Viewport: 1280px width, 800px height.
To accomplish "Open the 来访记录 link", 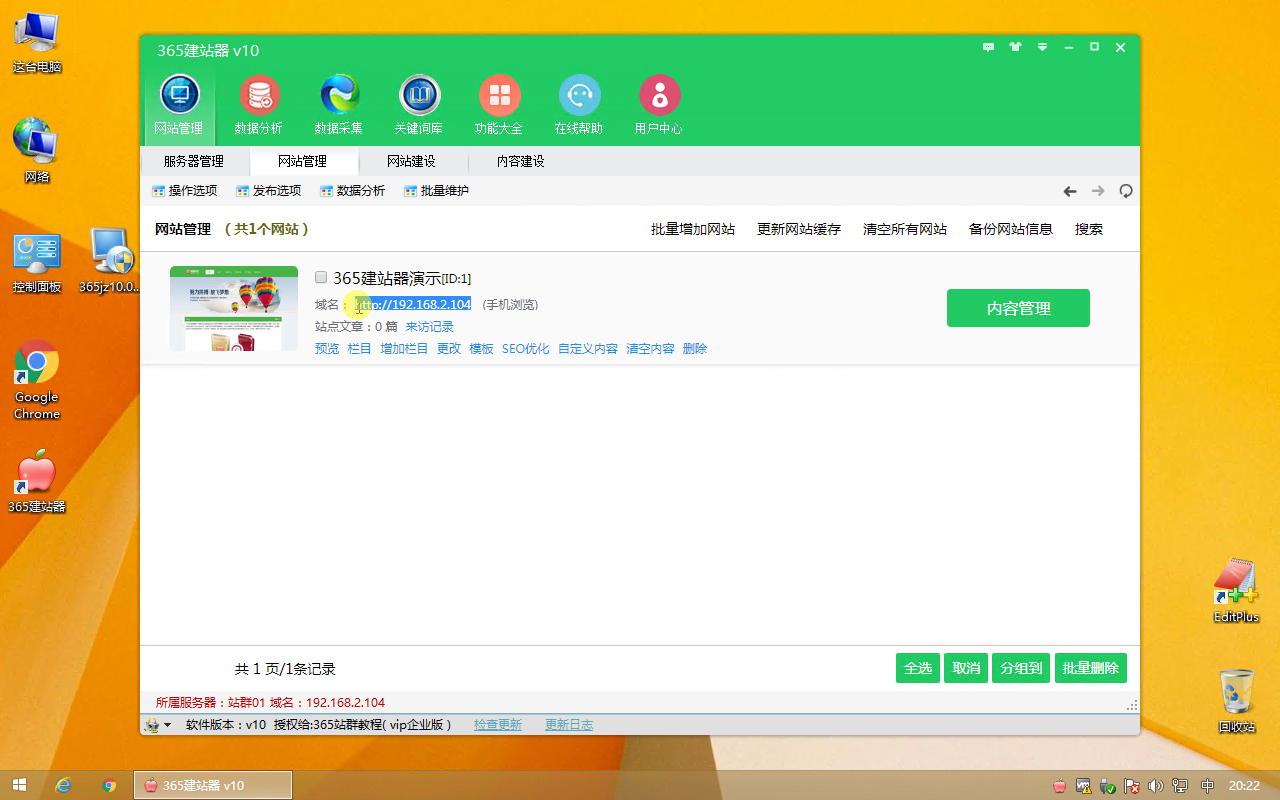I will [x=429, y=327].
